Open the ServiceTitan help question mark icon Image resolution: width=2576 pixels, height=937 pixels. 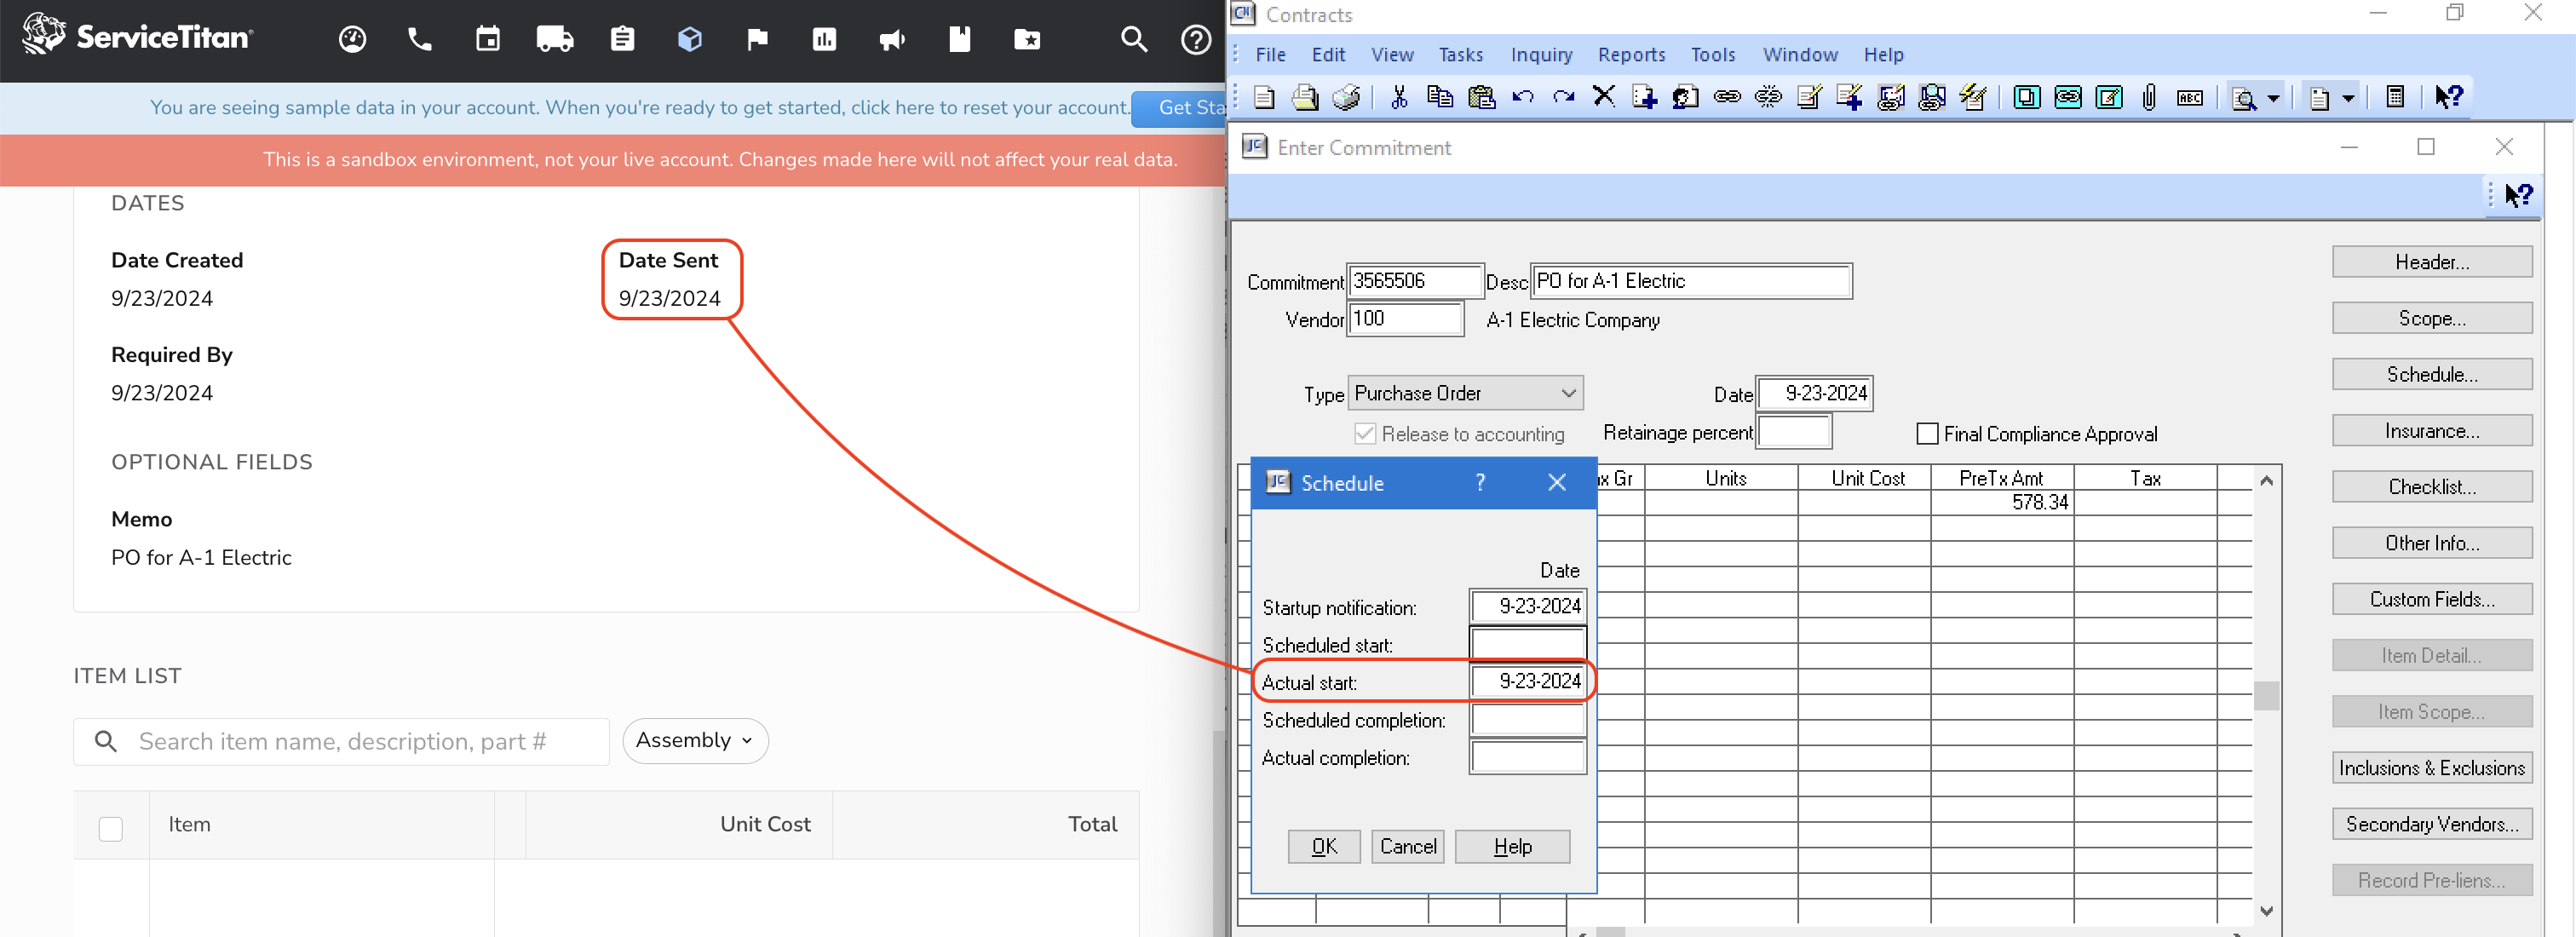[1196, 39]
